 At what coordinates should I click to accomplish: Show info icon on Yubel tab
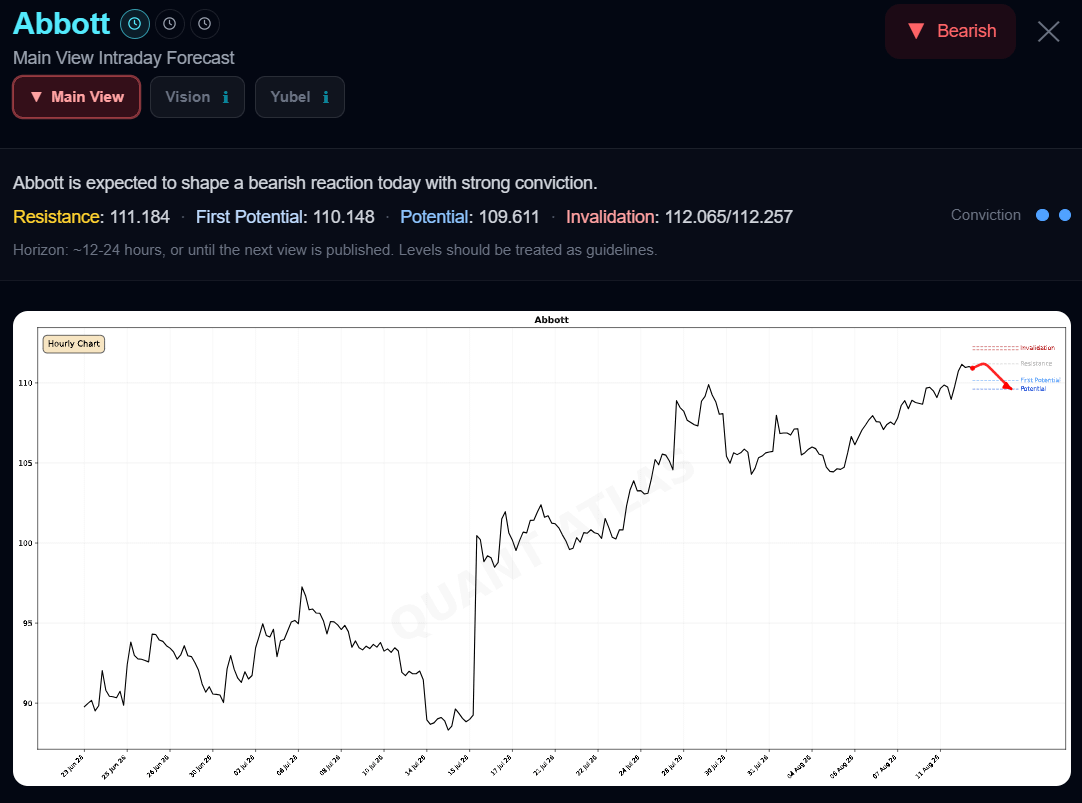click(326, 97)
